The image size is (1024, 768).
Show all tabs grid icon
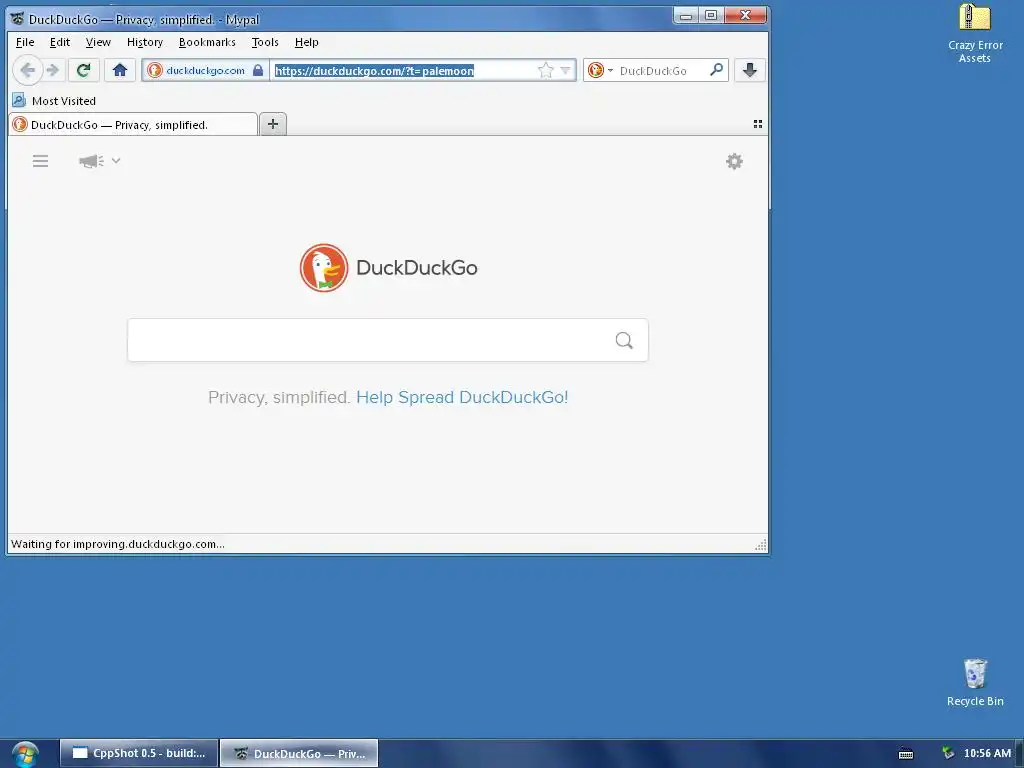pos(758,124)
